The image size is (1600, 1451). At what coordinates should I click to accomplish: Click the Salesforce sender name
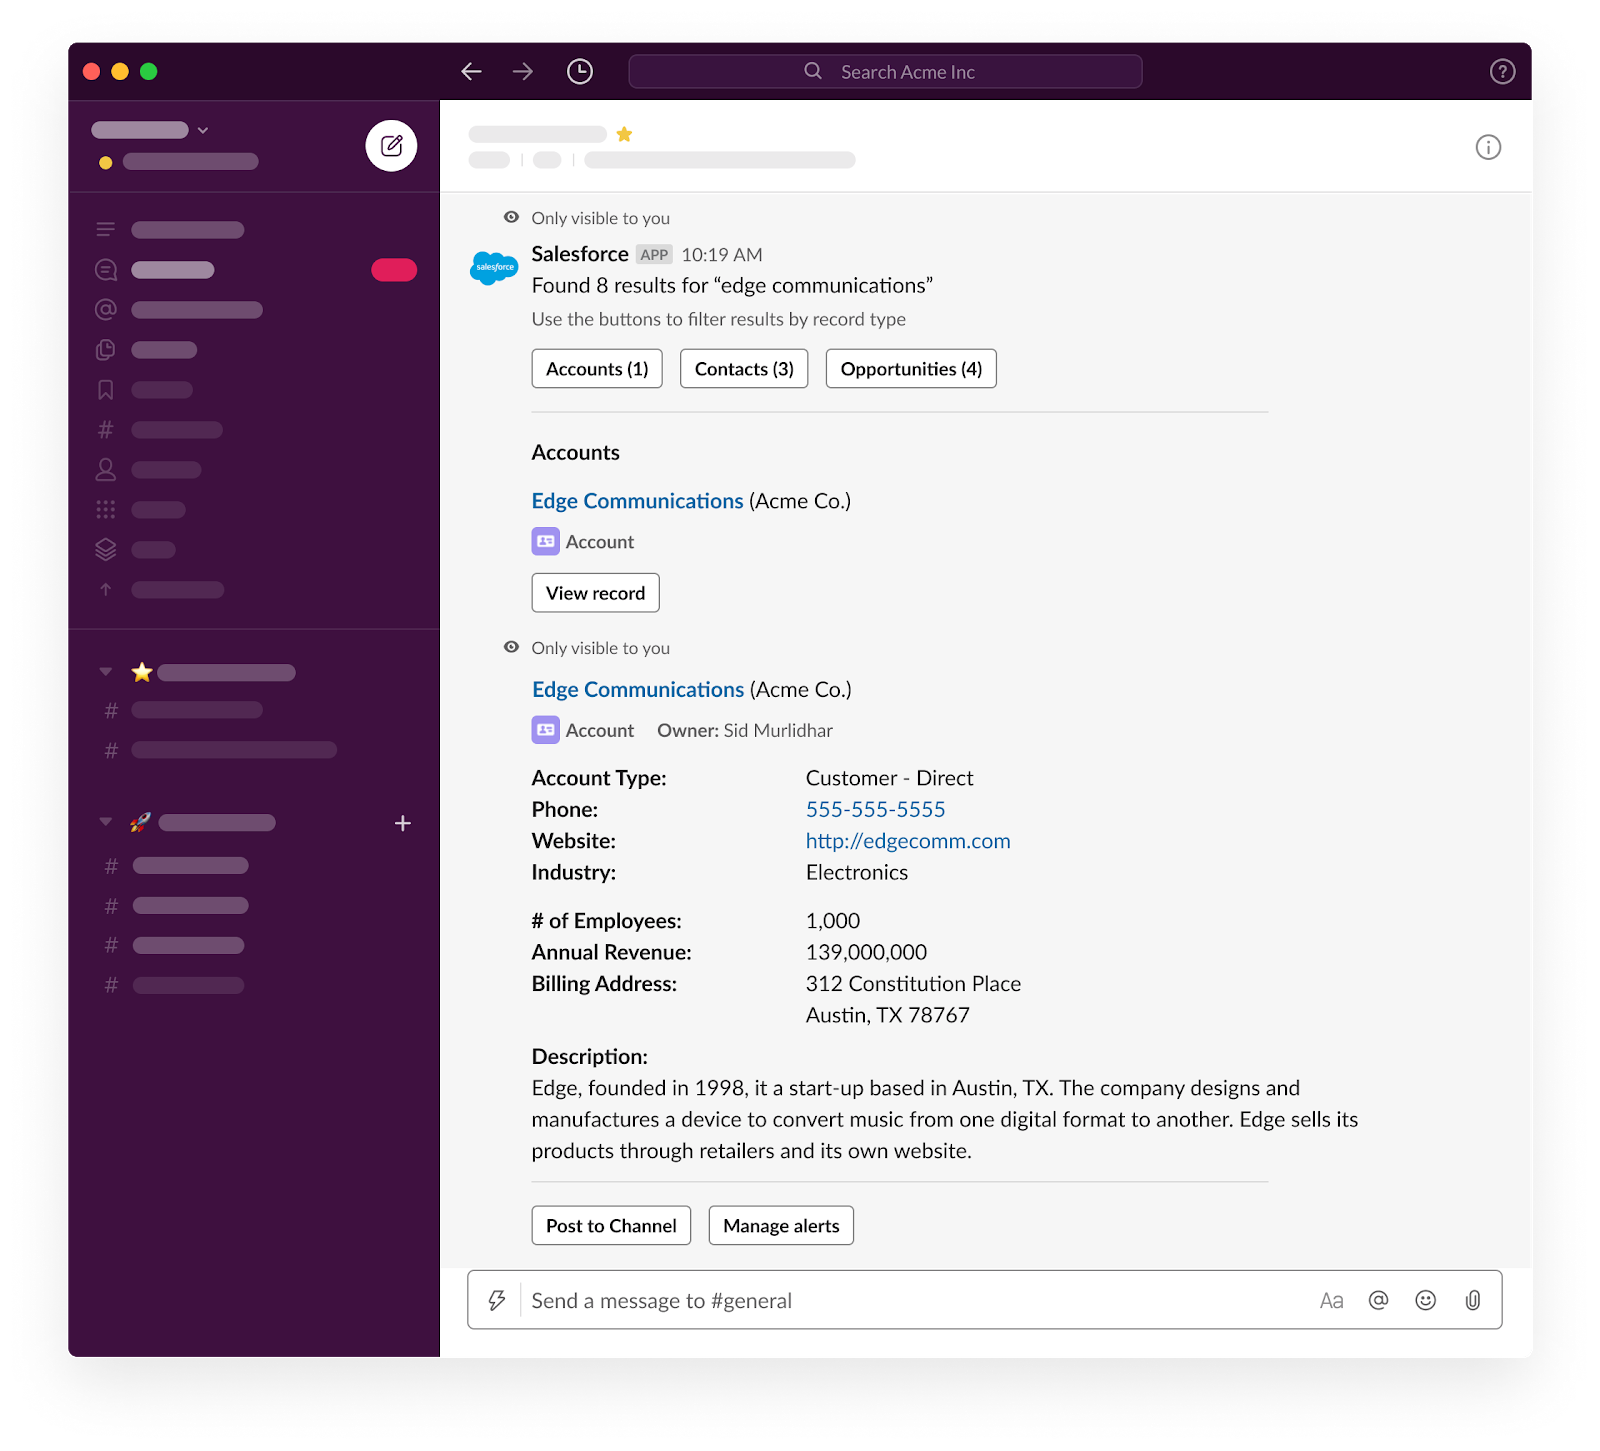[x=580, y=254]
